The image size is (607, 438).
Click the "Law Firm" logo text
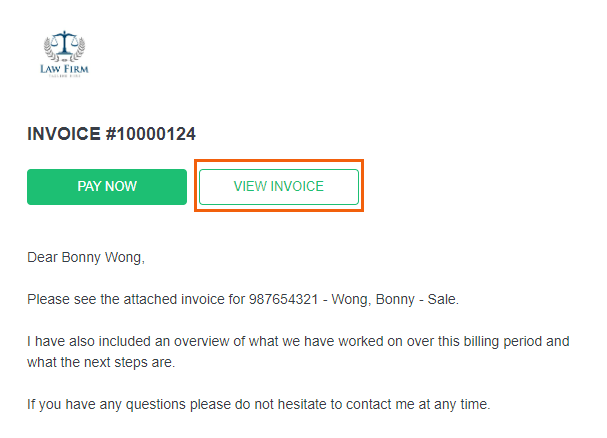pos(64,69)
